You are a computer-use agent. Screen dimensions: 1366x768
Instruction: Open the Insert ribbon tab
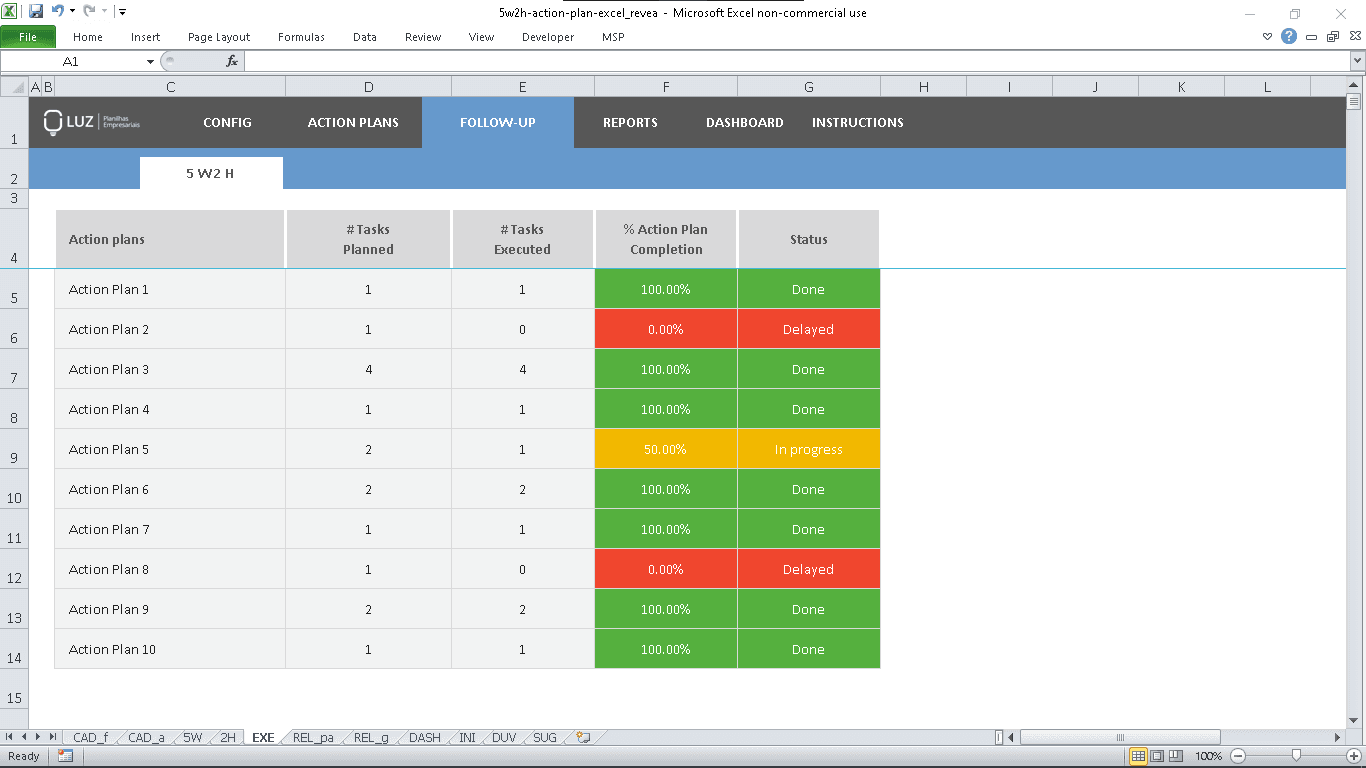click(145, 37)
